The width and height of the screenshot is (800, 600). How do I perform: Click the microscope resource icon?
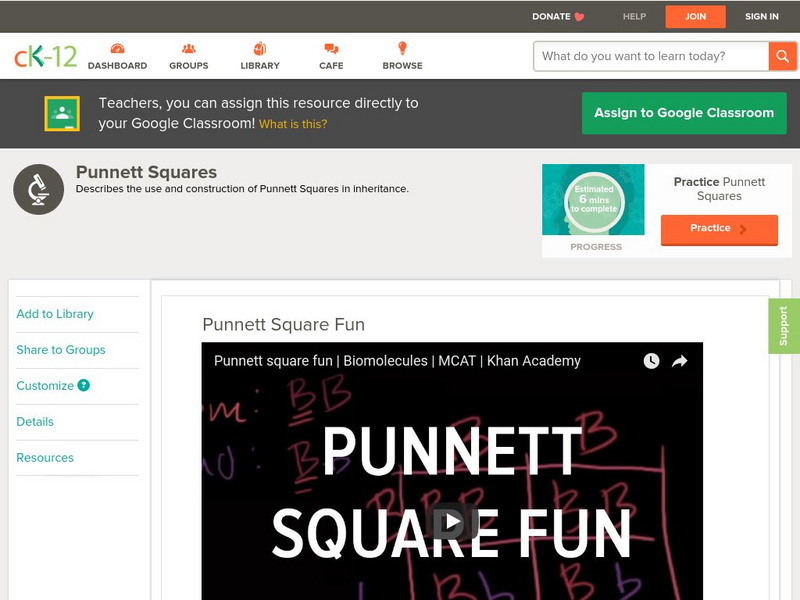(37, 187)
